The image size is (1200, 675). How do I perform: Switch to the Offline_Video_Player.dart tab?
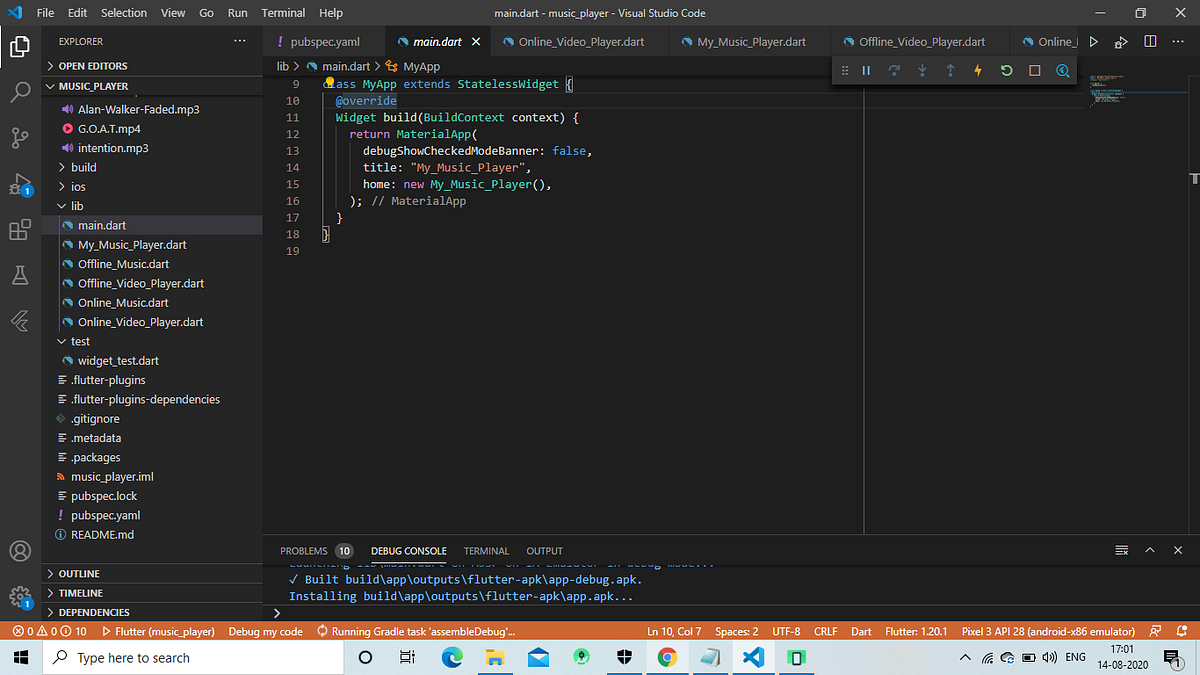tap(917, 41)
